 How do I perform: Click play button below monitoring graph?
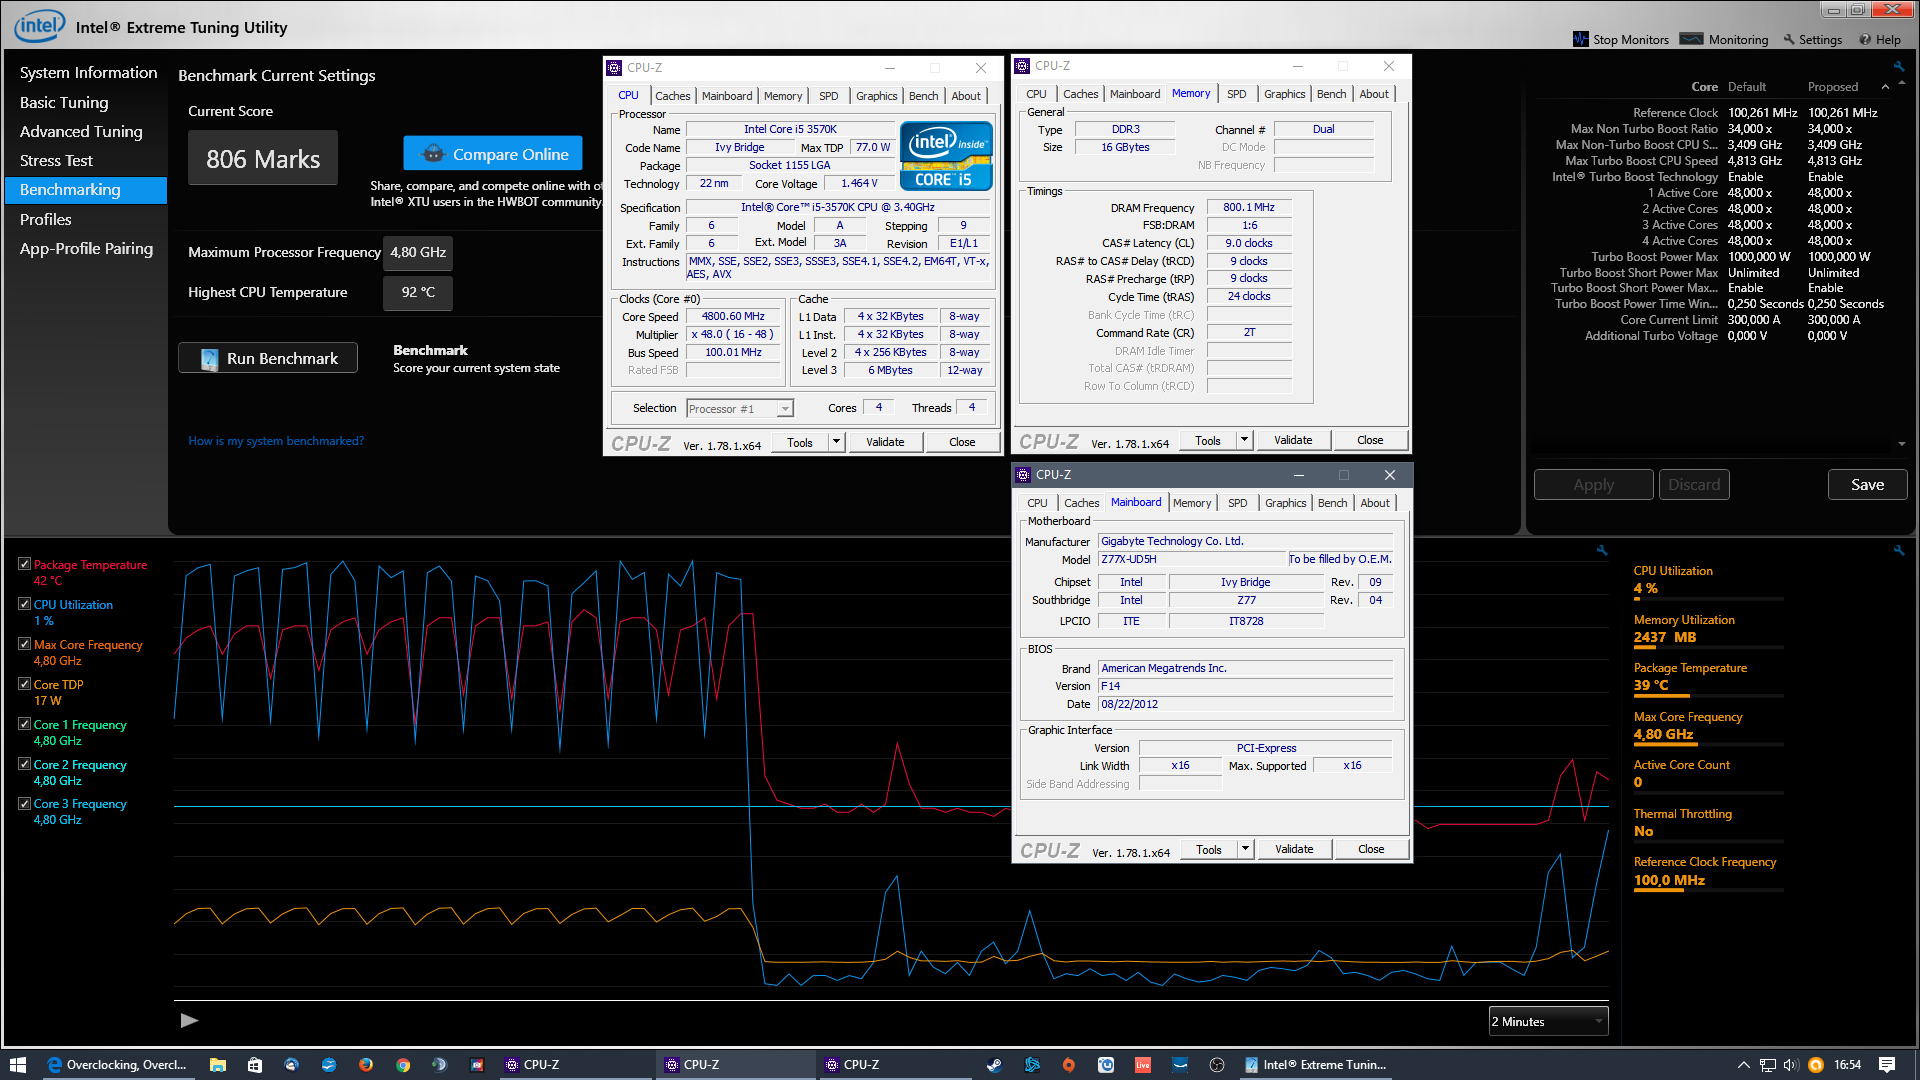pyautogui.click(x=189, y=1020)
